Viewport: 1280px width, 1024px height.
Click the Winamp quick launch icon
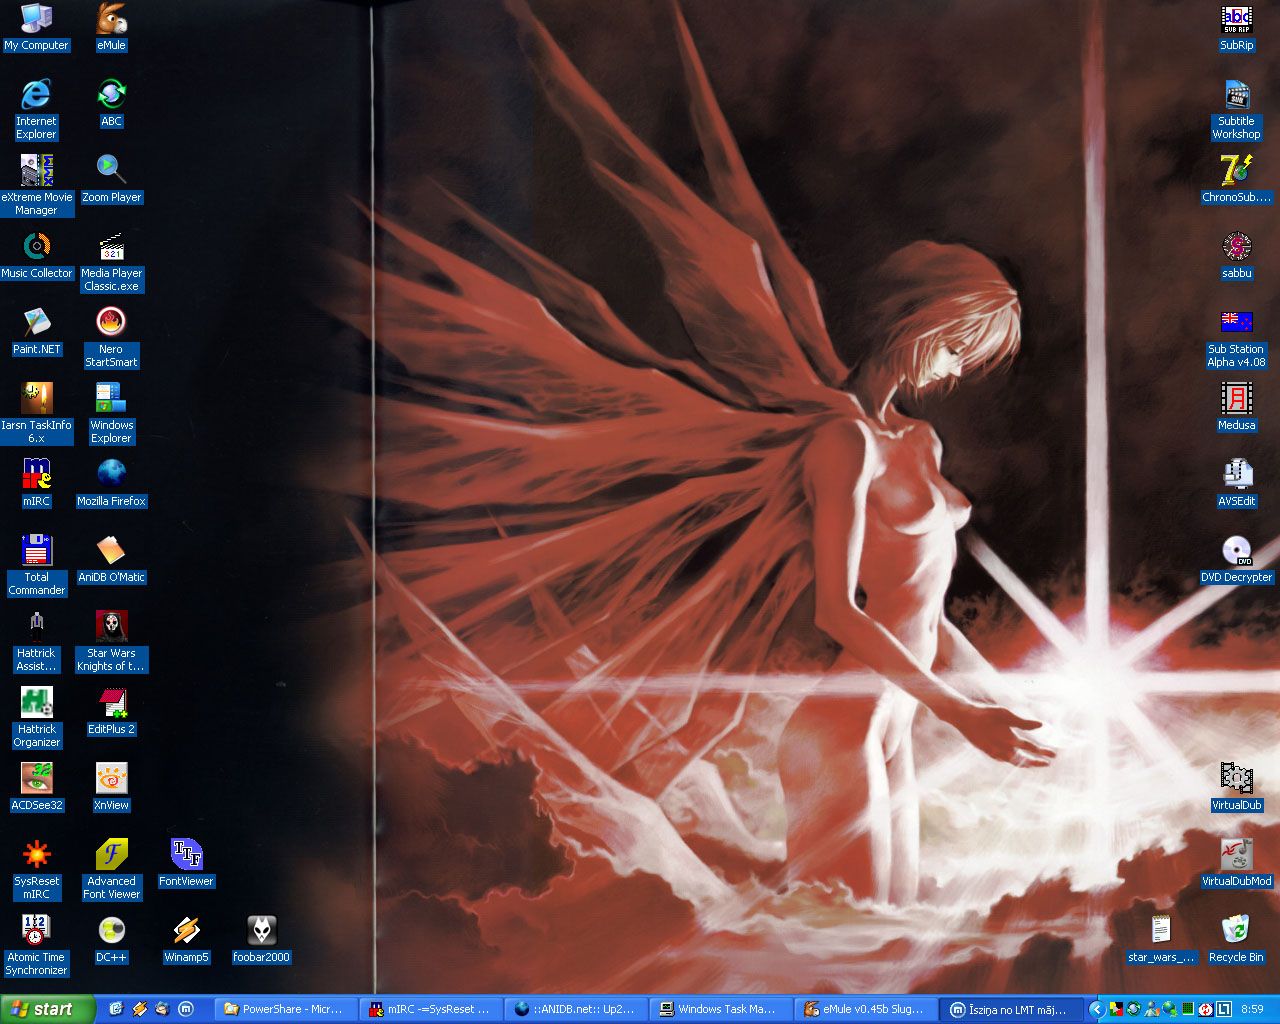[139, 1009]
